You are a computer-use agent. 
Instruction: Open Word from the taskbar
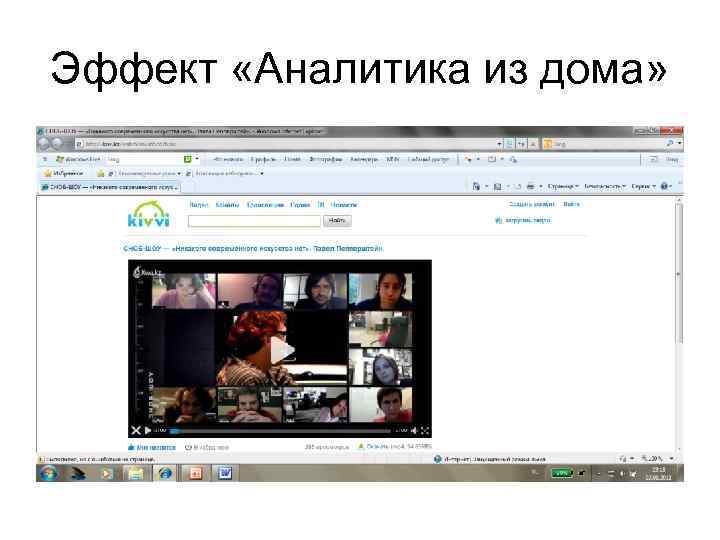[225, 473]
